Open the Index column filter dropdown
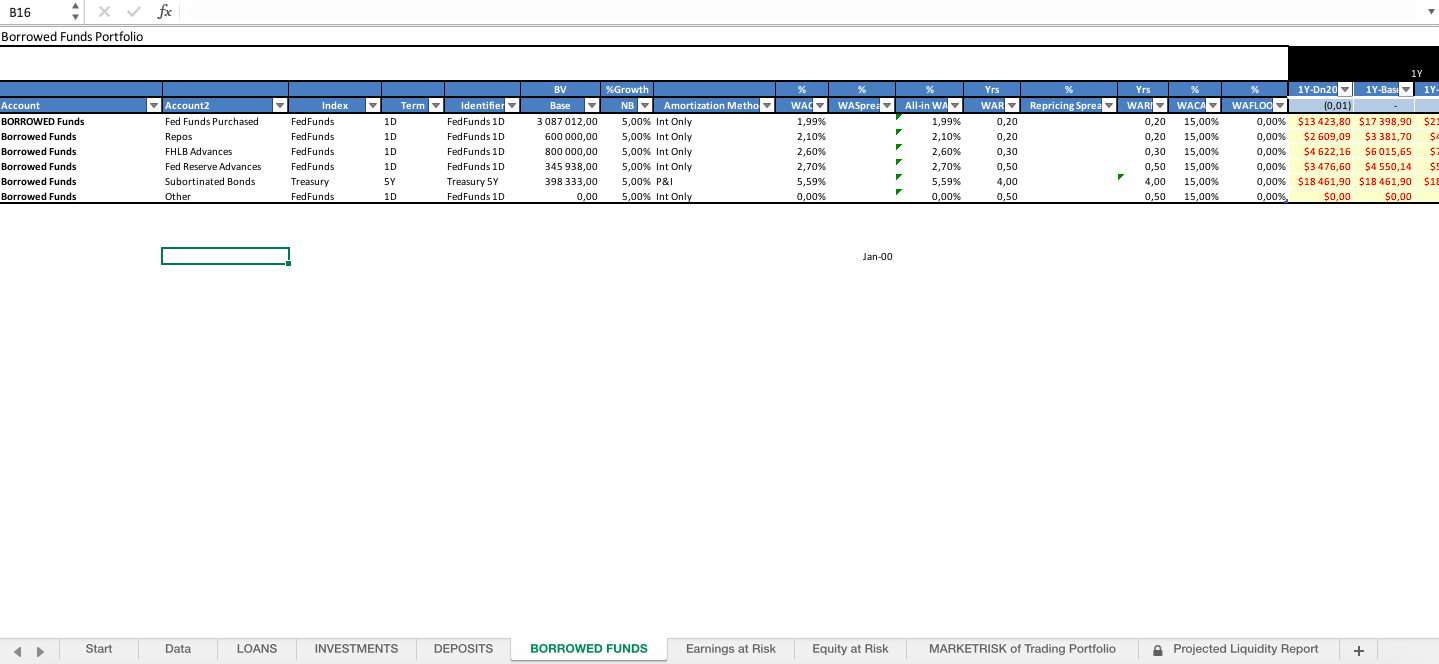1439x664 pixels. point(373,105)
